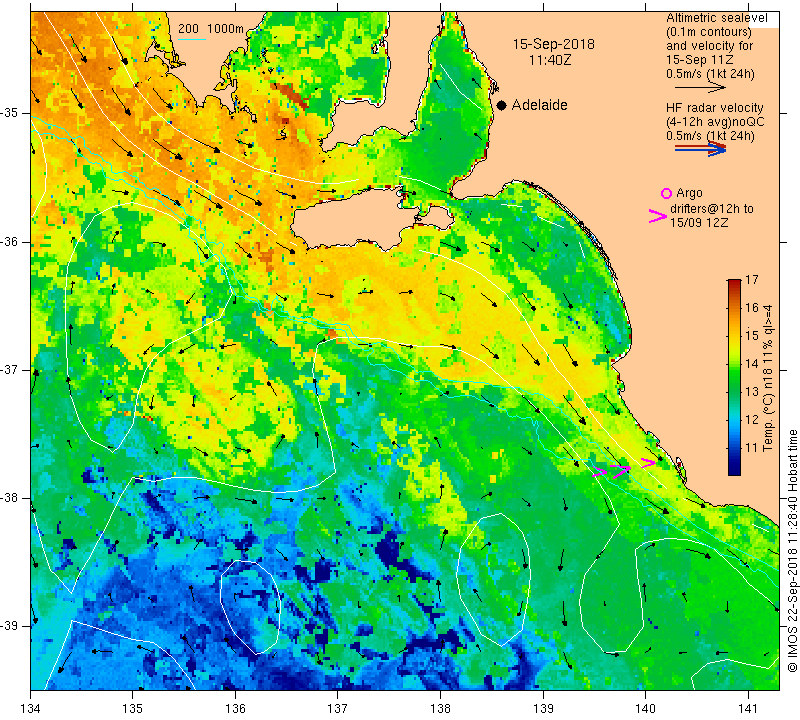Click the longitude axis label '134'
The width and height of the screenshot is (800, 720).
pyautogui.click(x=31, y=709)
